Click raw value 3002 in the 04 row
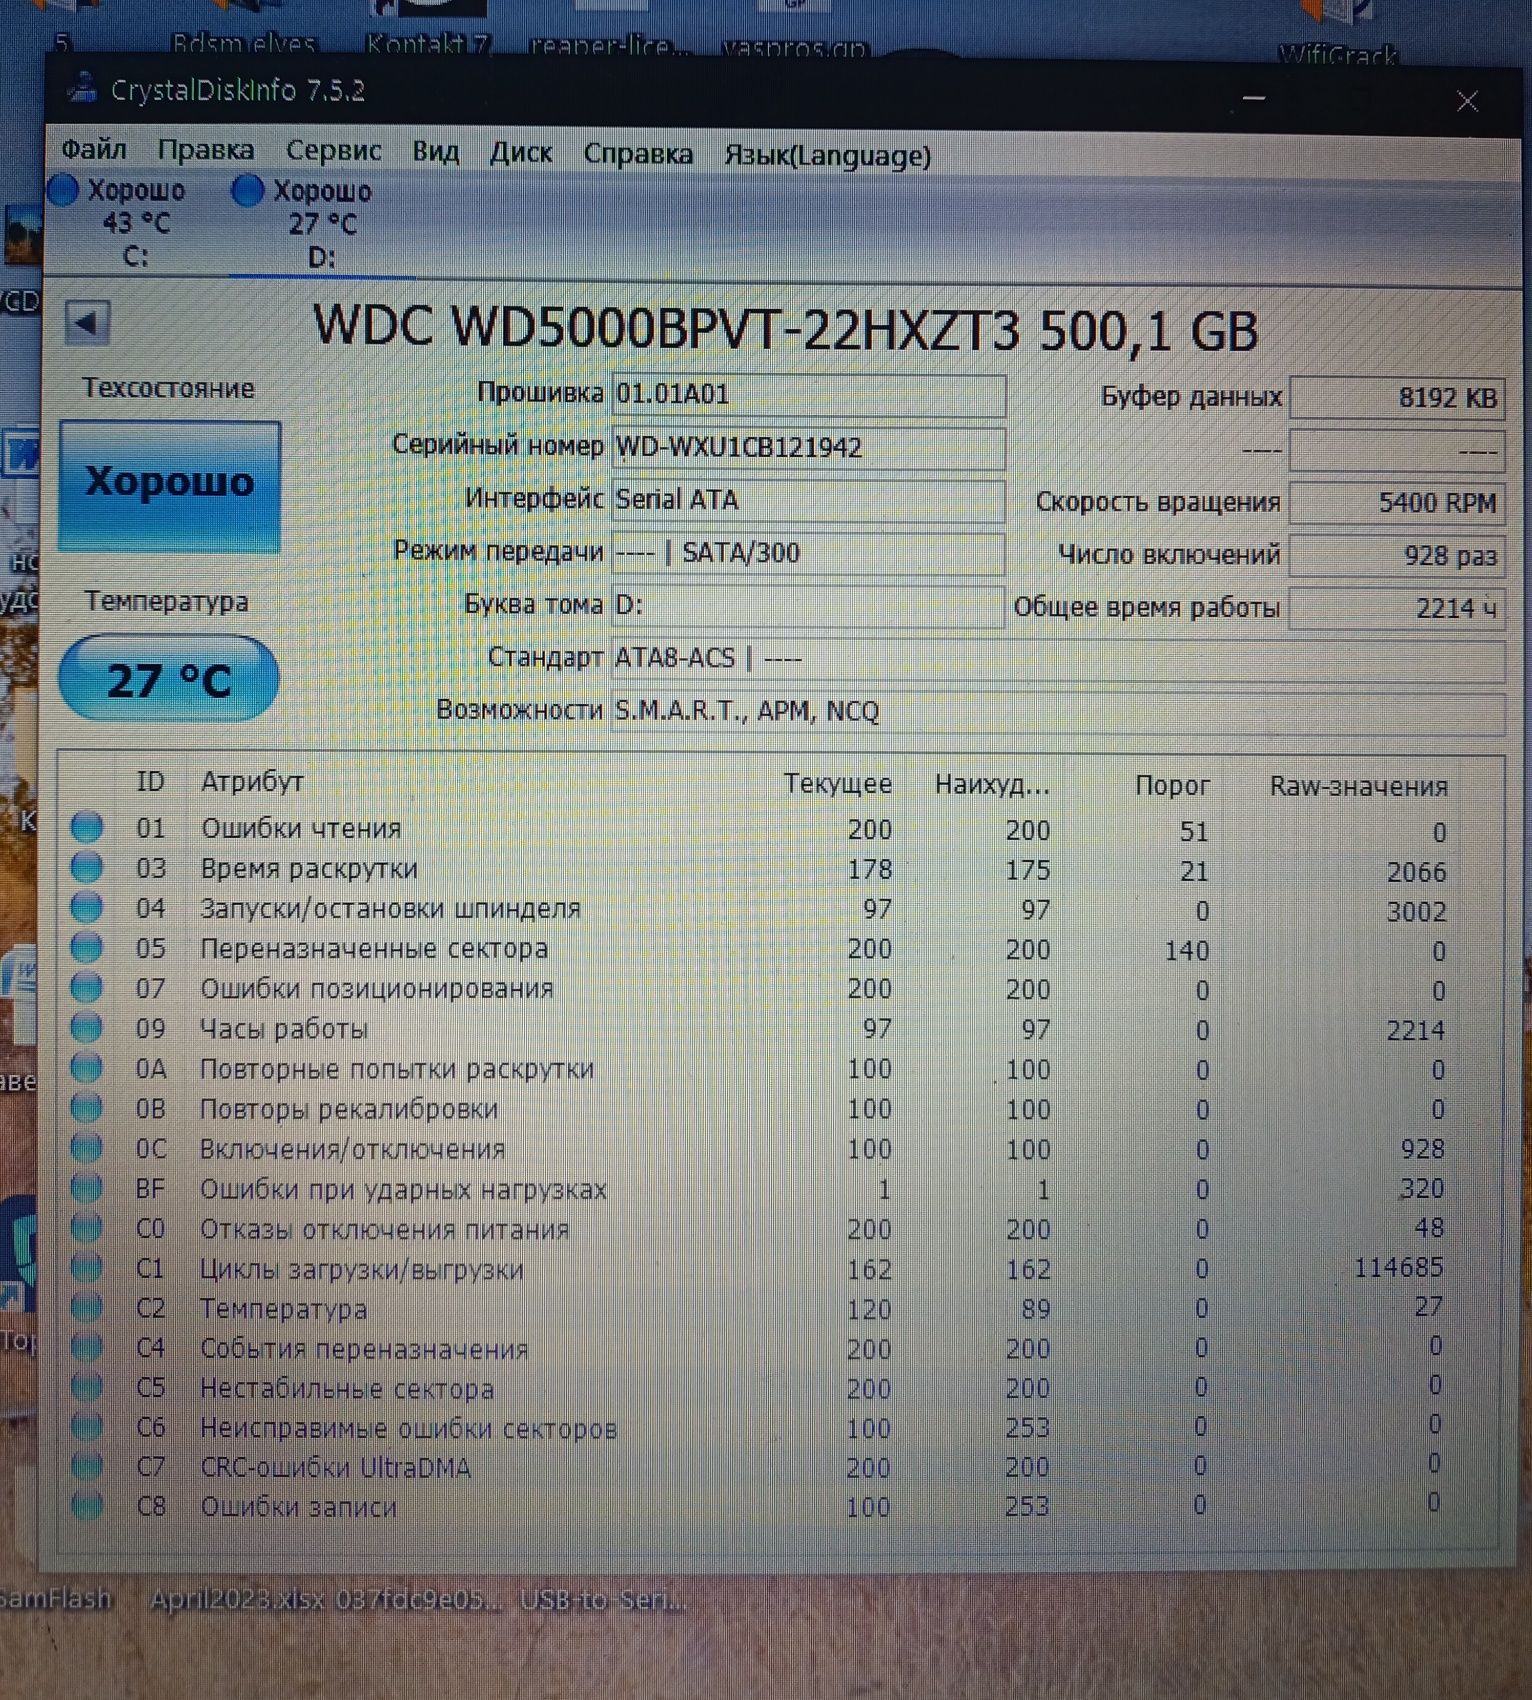 (x=1416, y=912)
